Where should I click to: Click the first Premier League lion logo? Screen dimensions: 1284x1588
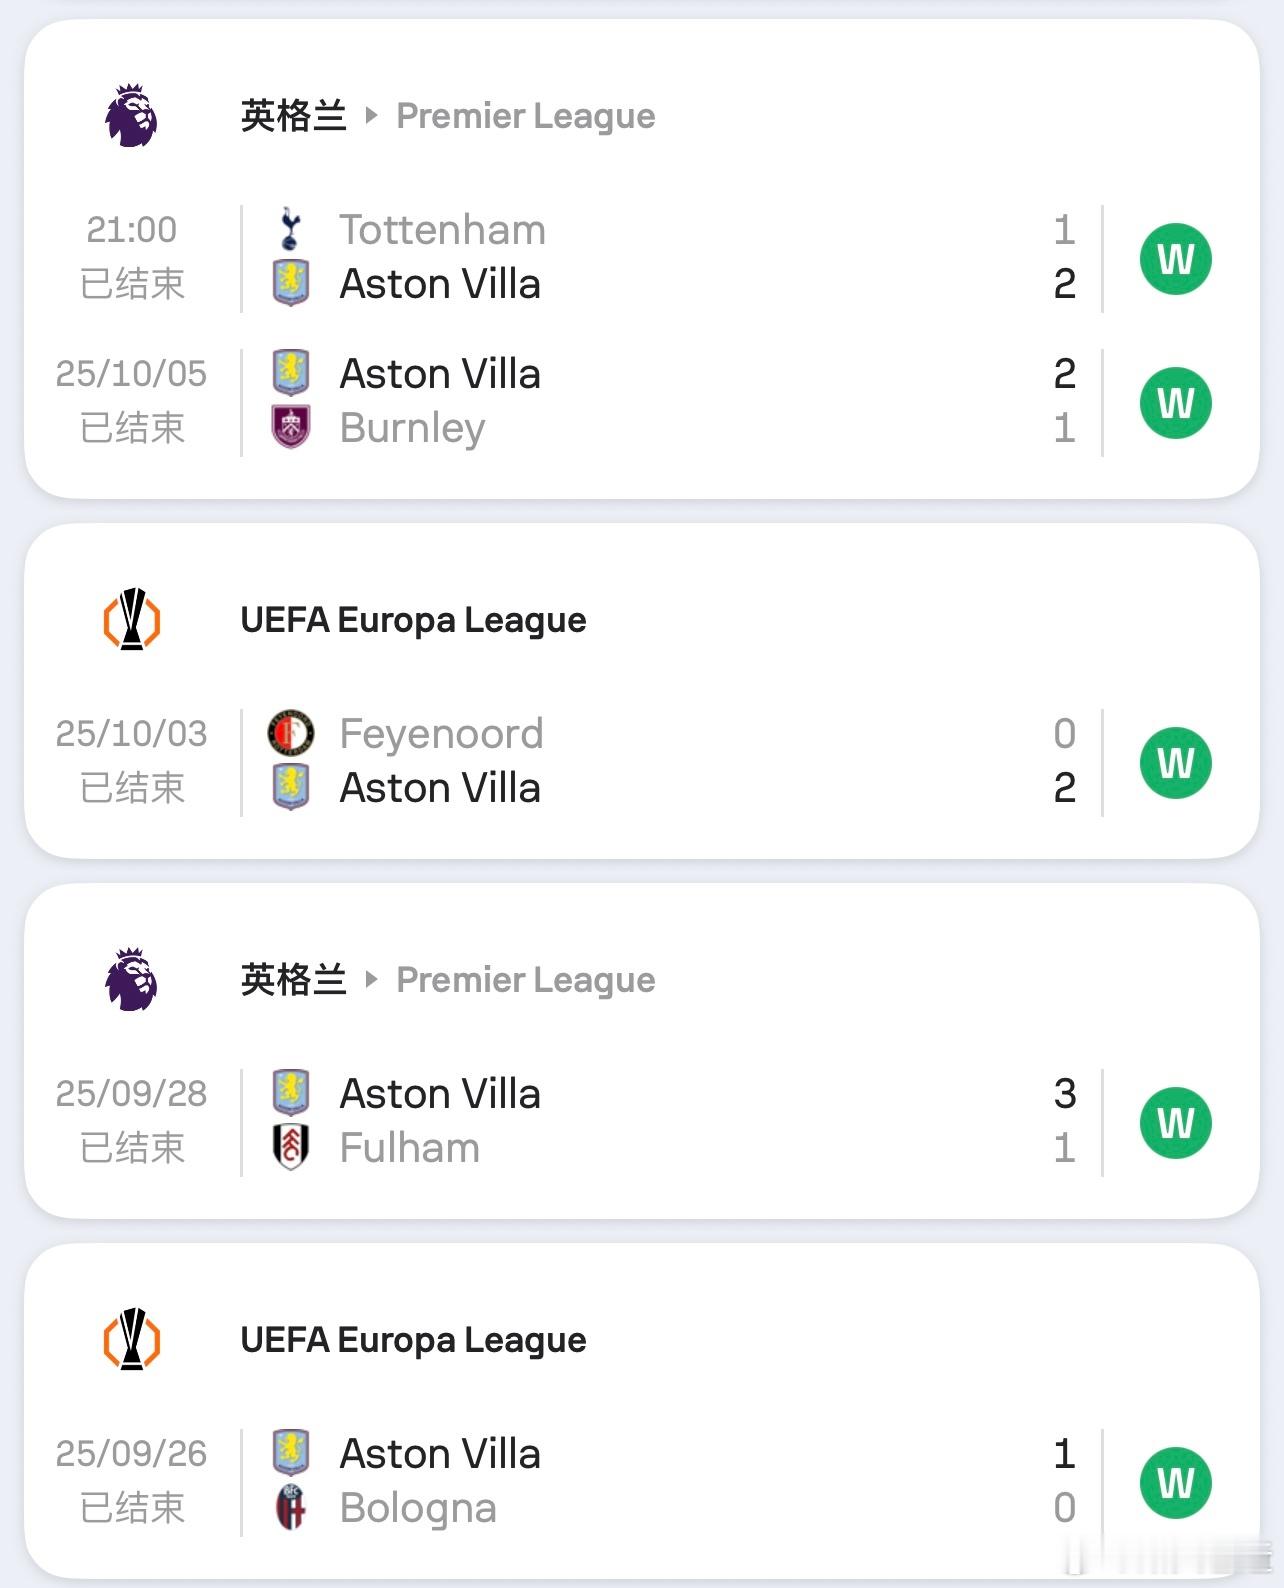click(131, 116)
